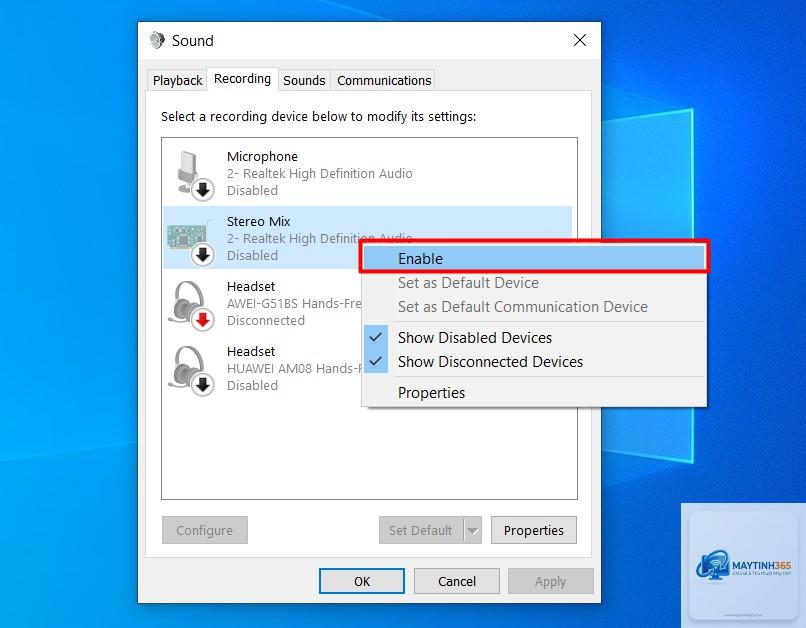This screenshot has height=628, width=806.
Task: Click the Properties button below the list
Action: (x=534, y=530)
